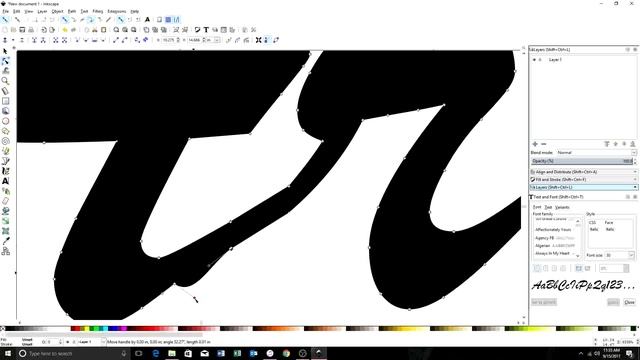Open Text and Font dialog toolbar icon

(x=206, y=30)
